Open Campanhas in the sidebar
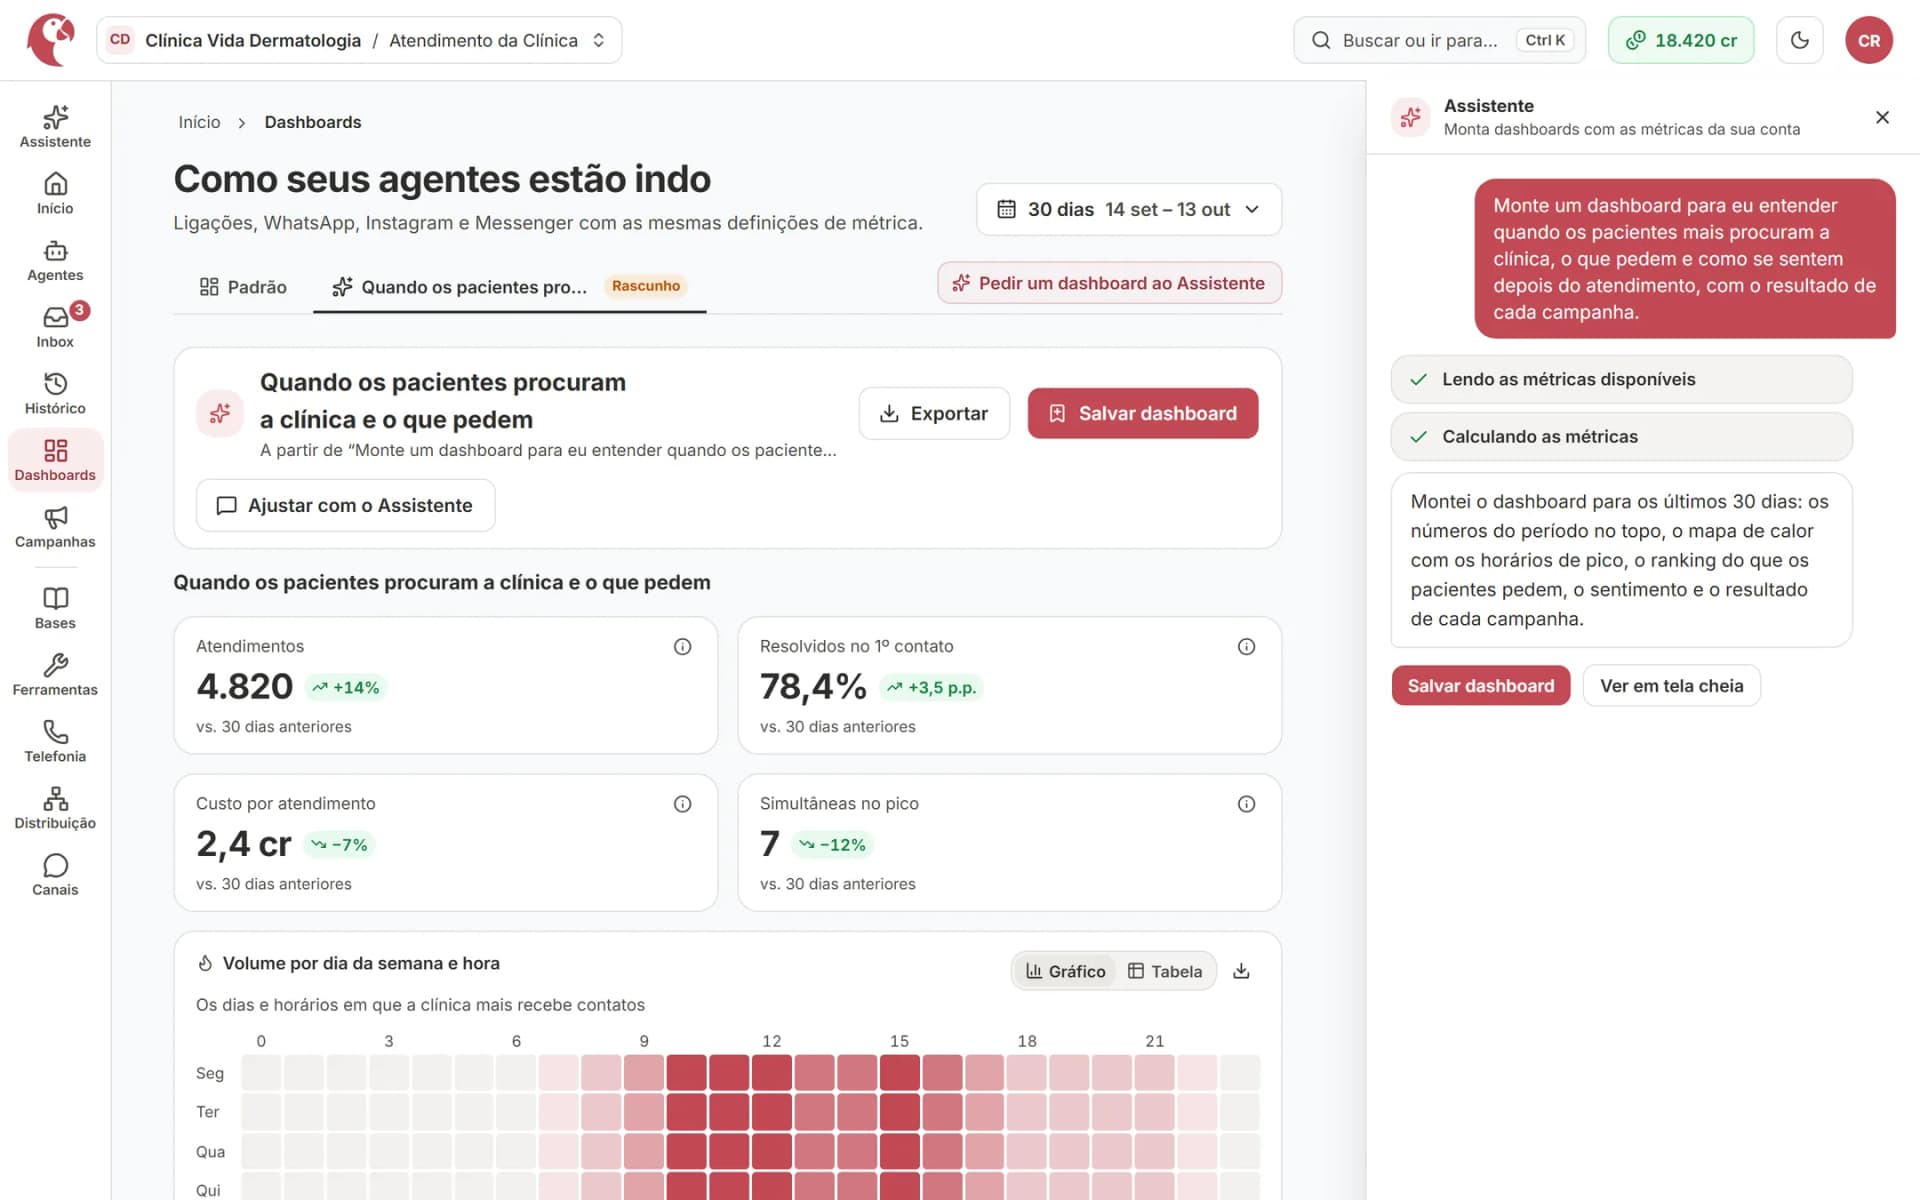Viewport: 1920px width, 1200px height. pyautogui.click(x=55, y=526)
